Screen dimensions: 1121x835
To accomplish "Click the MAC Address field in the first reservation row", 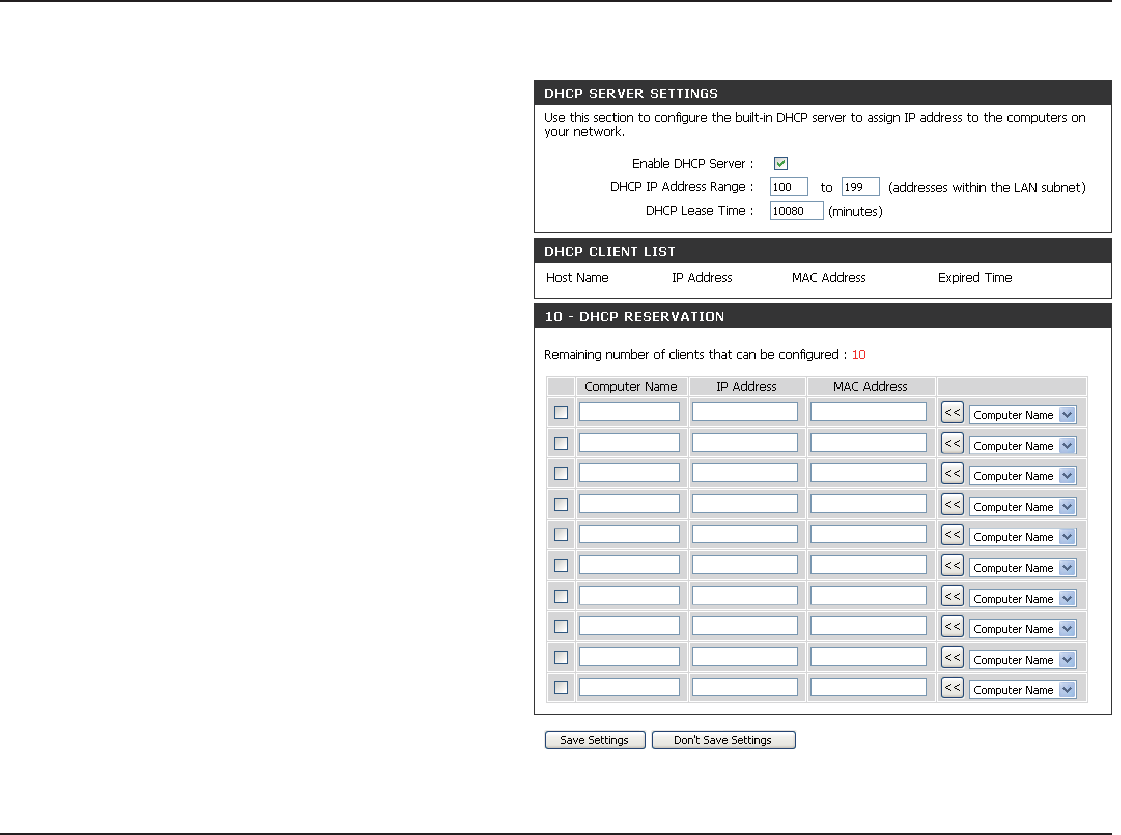I will click(x=869, y=411).
